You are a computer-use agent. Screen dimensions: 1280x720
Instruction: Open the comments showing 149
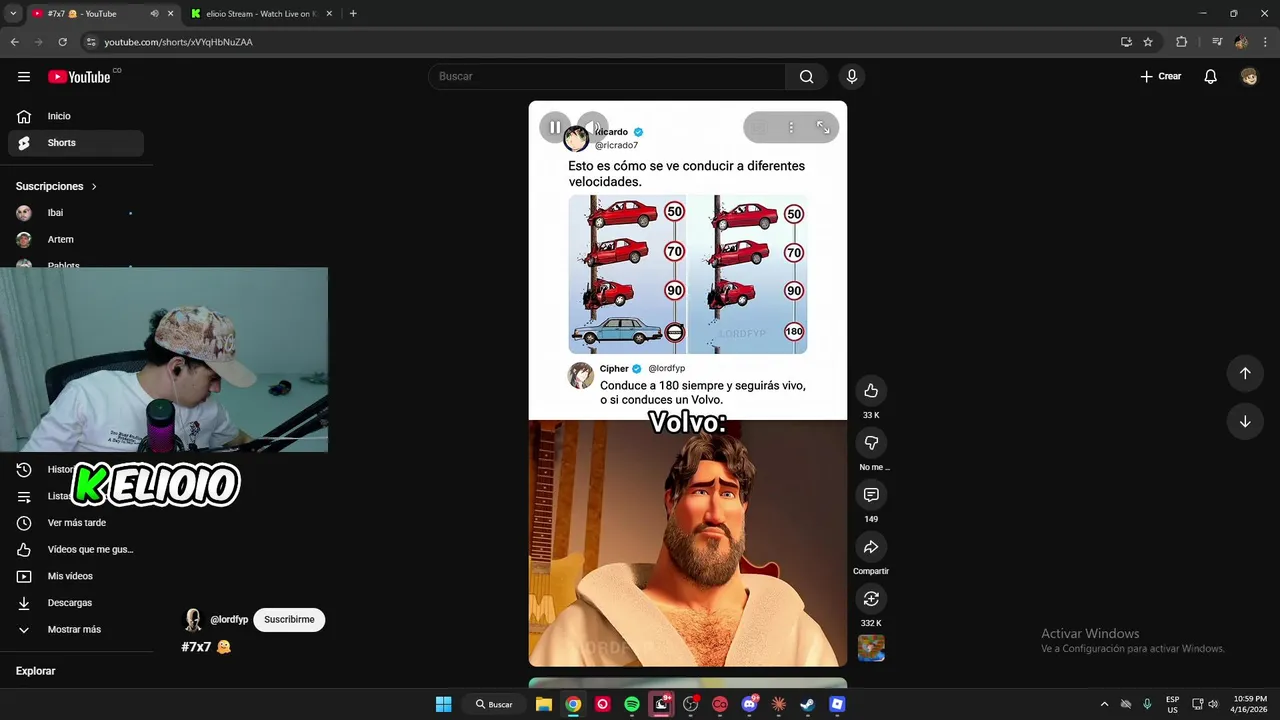tap(871, 495)
